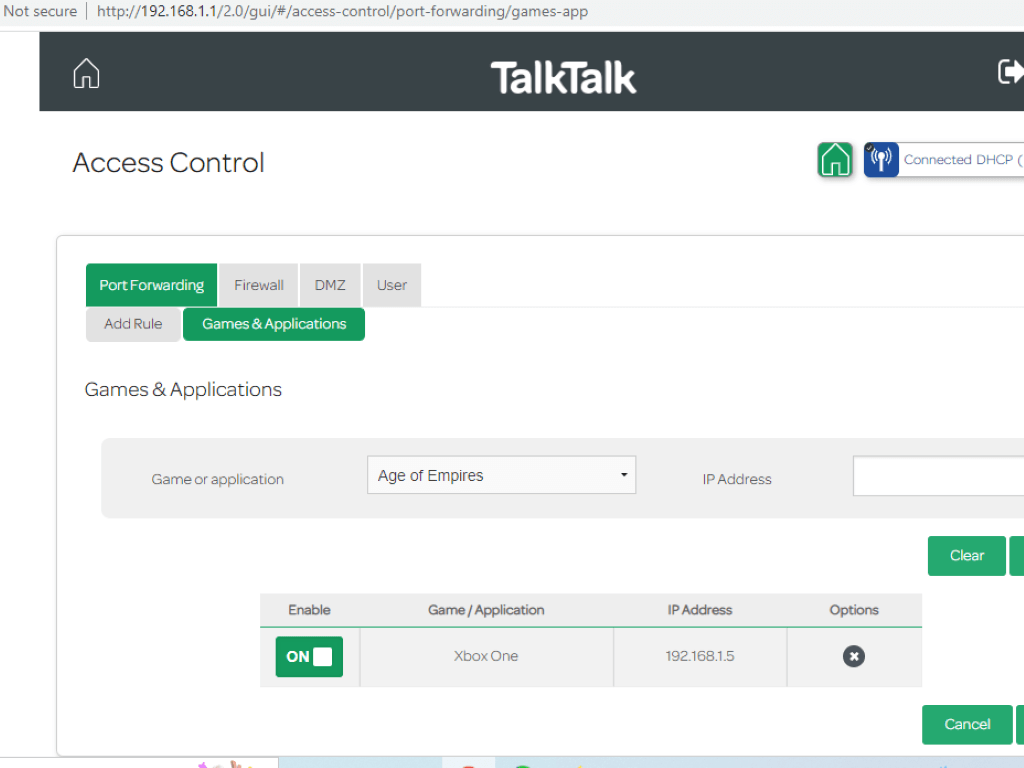Click the Enable column header
This screenshot has height=768, width=1024.
pyautogui.click(x=310, y=610)
